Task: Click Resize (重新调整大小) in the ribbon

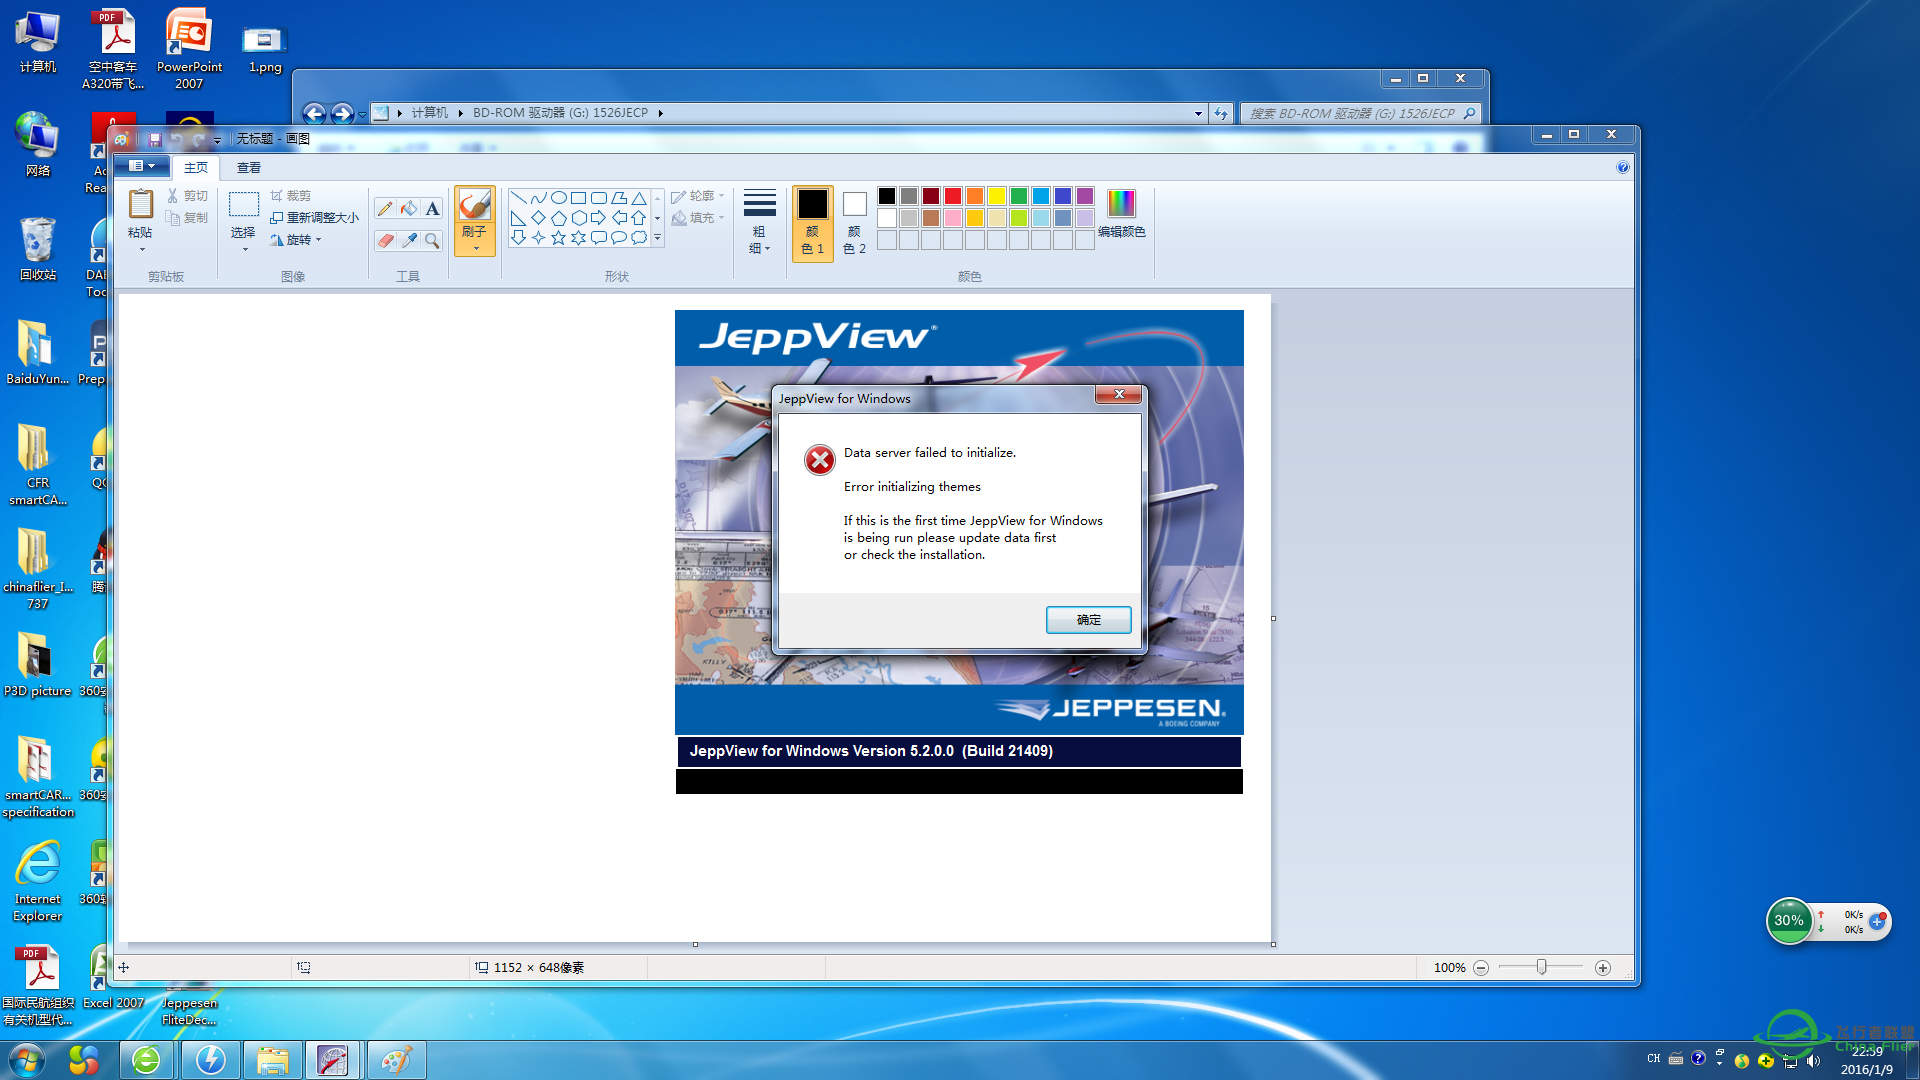Action: (314, 218)
